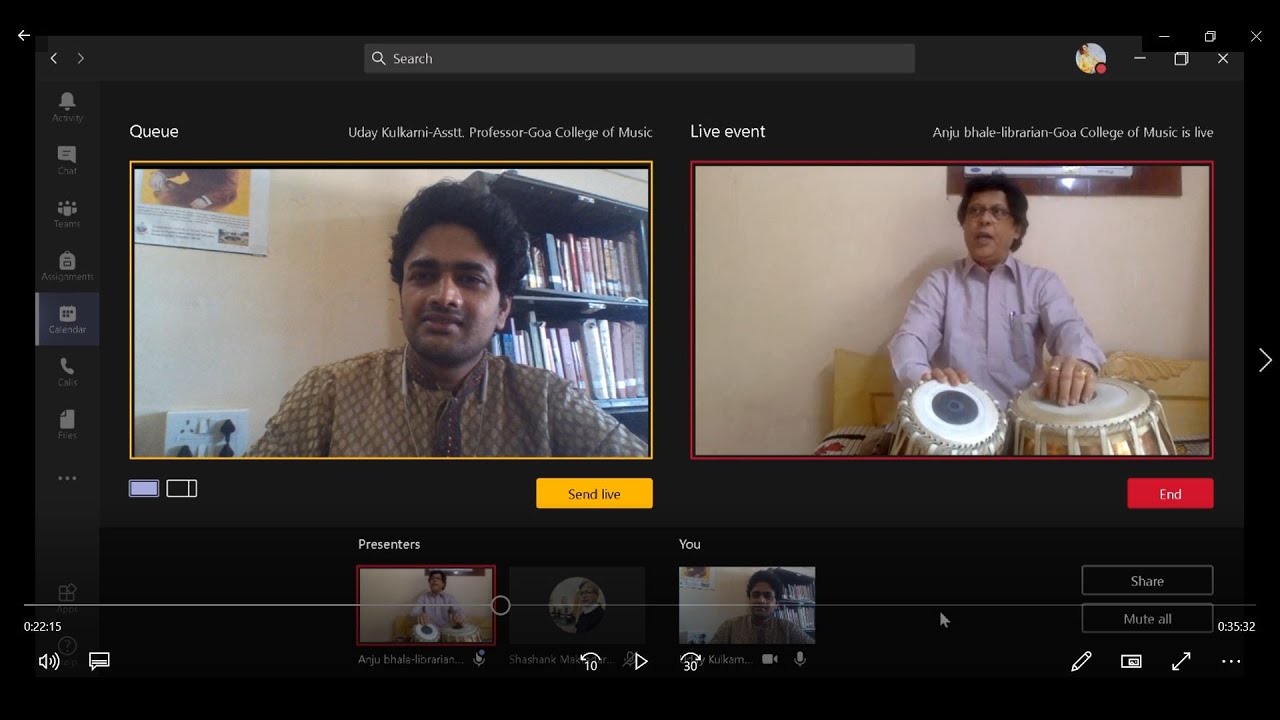Open Calendar in the sidebar
The image size is (1280, 720).
[x=67, y=319]
